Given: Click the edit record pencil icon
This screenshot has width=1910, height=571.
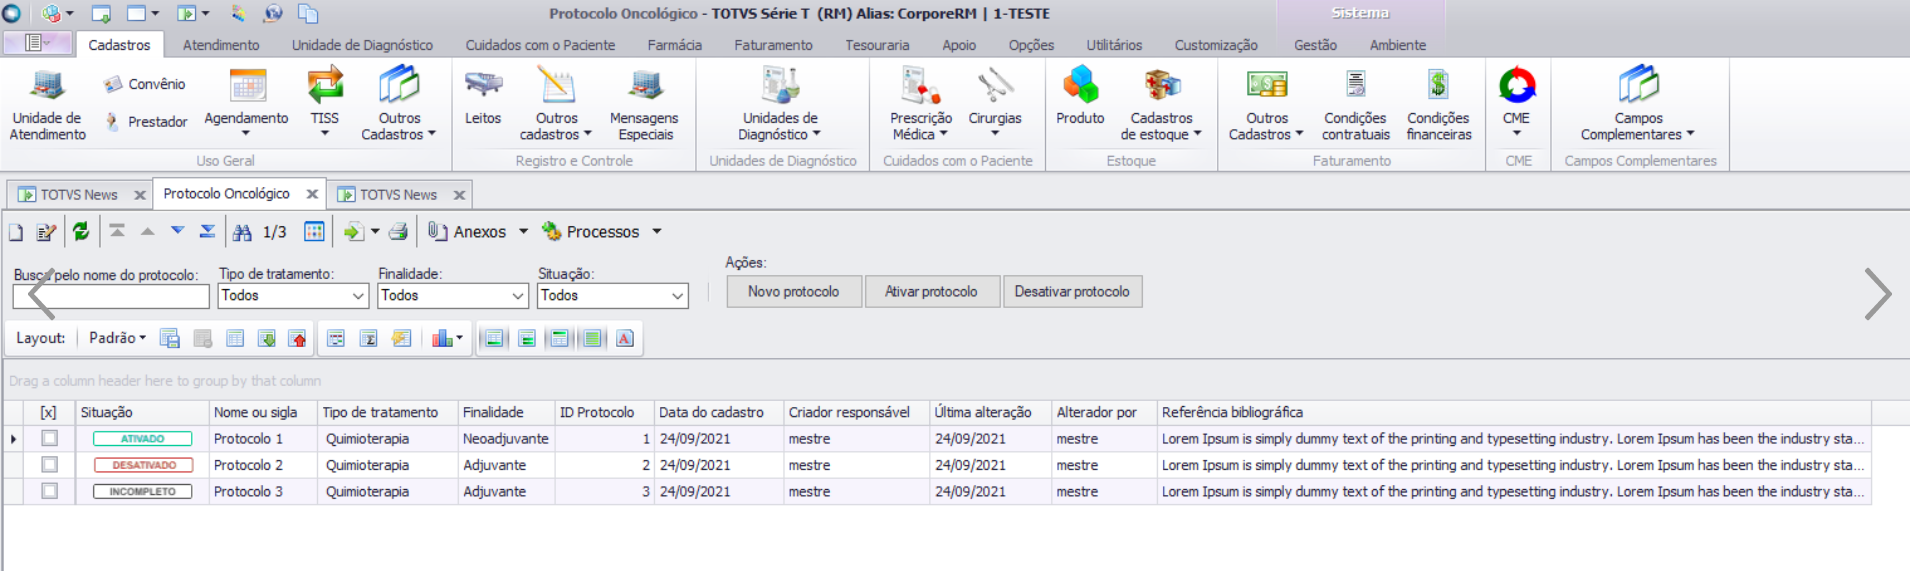Looking at the screenshot, I should pos(46,232).
